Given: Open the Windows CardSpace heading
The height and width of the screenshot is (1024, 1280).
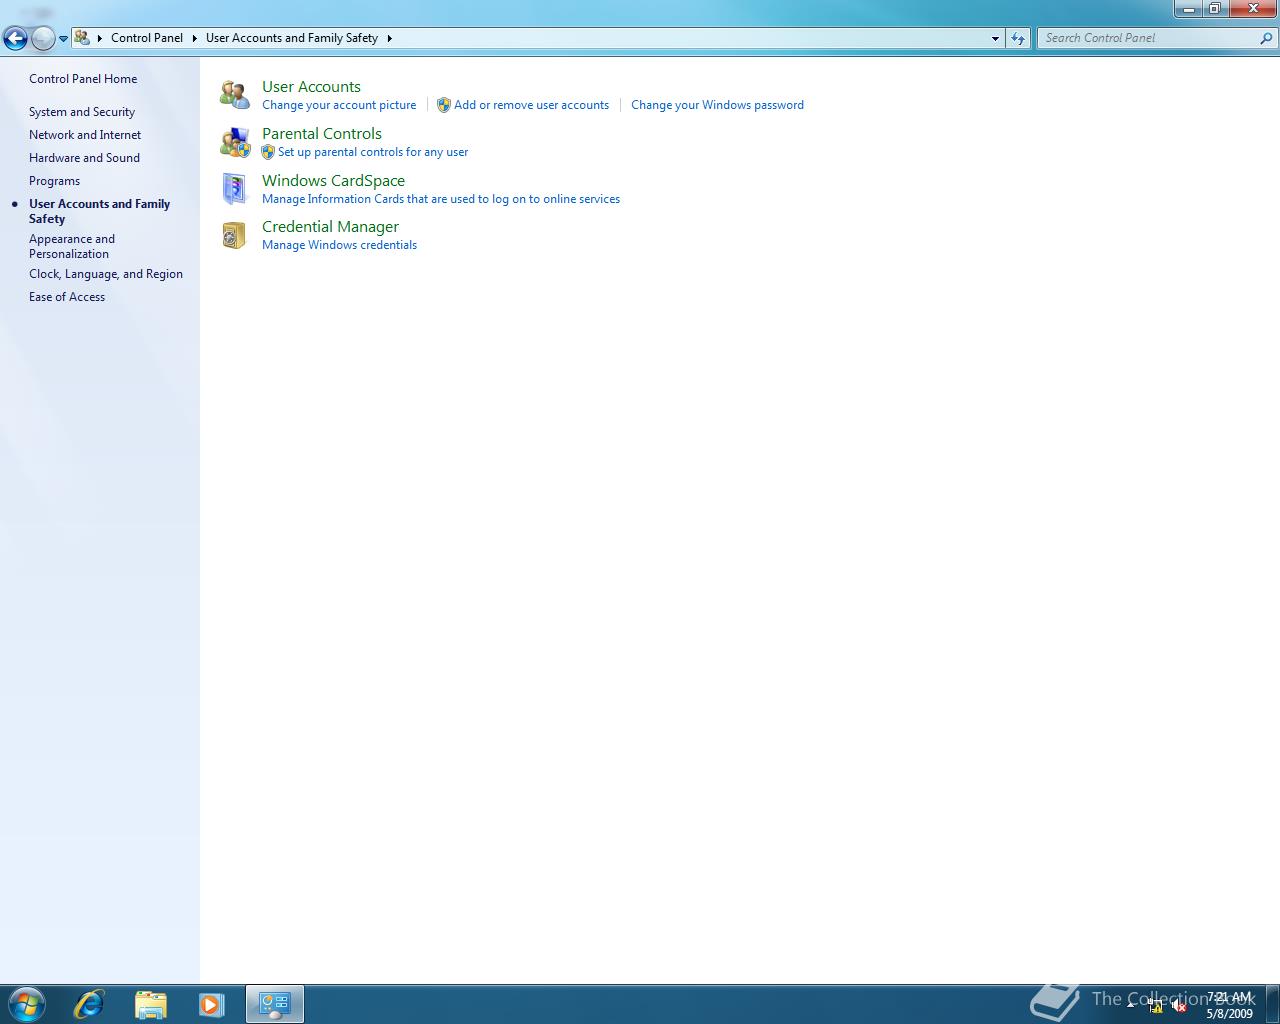Looking at the screenshot, I should click(x=333, y=181).
